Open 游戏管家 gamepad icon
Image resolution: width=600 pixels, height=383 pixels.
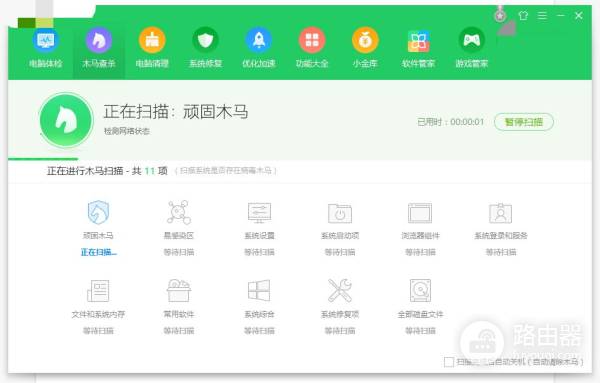(471, 40)
